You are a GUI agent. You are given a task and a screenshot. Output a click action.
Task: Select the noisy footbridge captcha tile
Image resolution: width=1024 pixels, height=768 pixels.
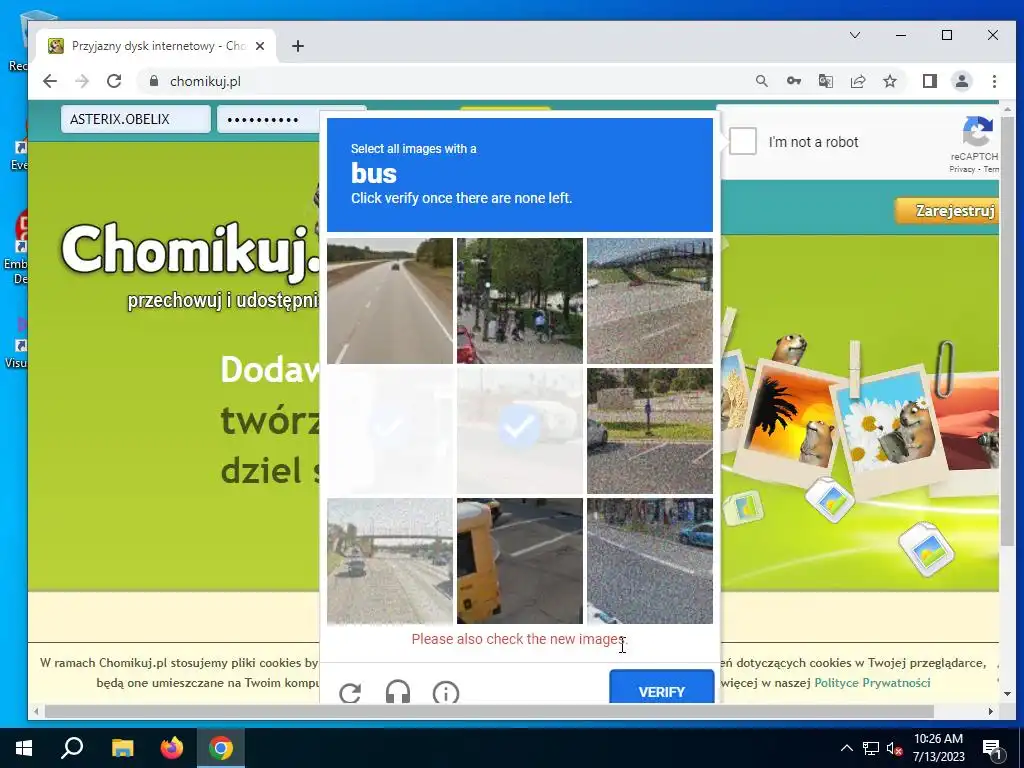click(650, 300)
